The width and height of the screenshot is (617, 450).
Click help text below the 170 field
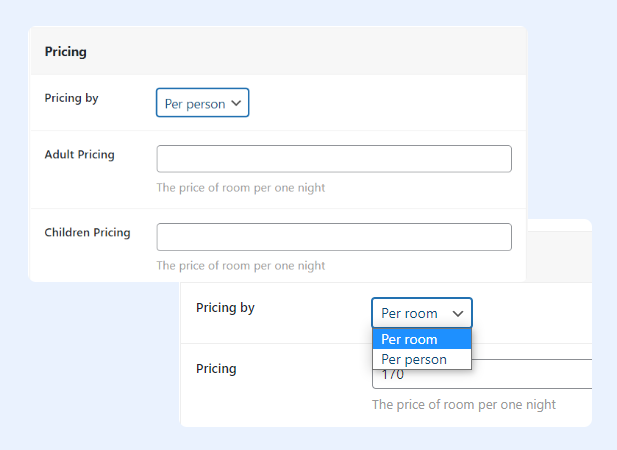pos(464,404)
